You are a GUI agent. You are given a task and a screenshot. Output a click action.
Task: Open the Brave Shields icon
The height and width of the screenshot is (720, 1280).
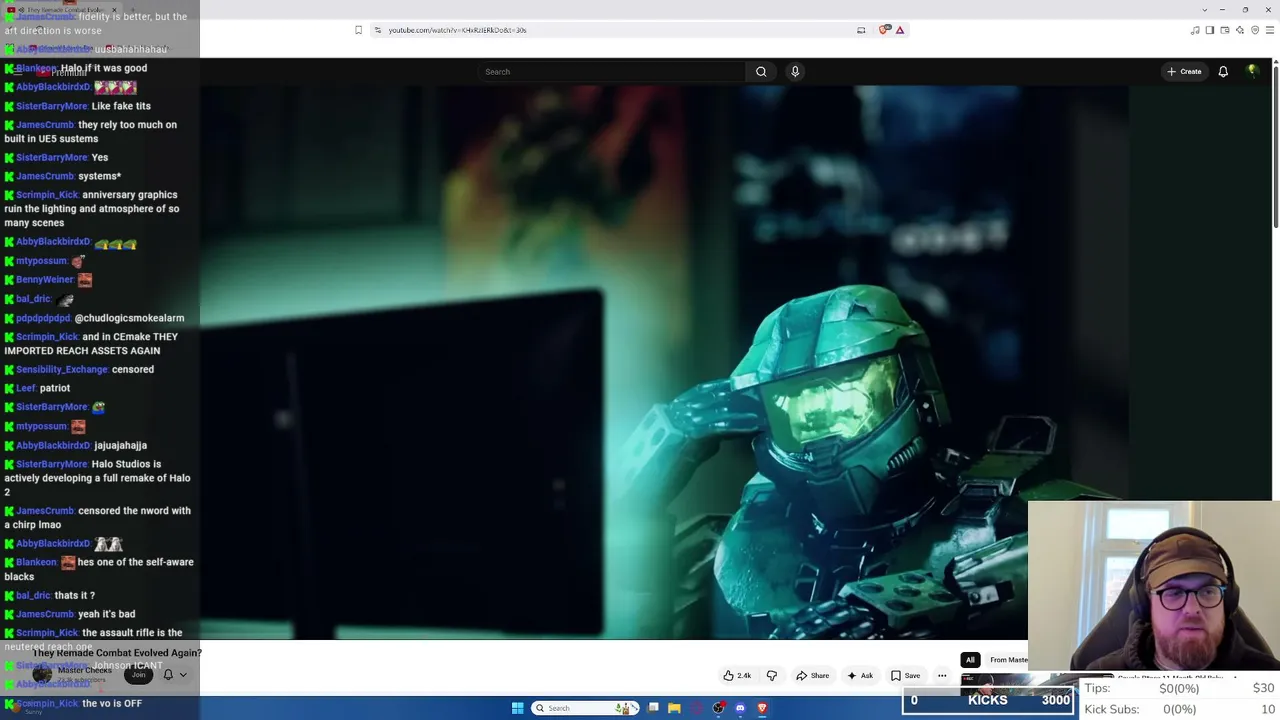pos(884,30)
